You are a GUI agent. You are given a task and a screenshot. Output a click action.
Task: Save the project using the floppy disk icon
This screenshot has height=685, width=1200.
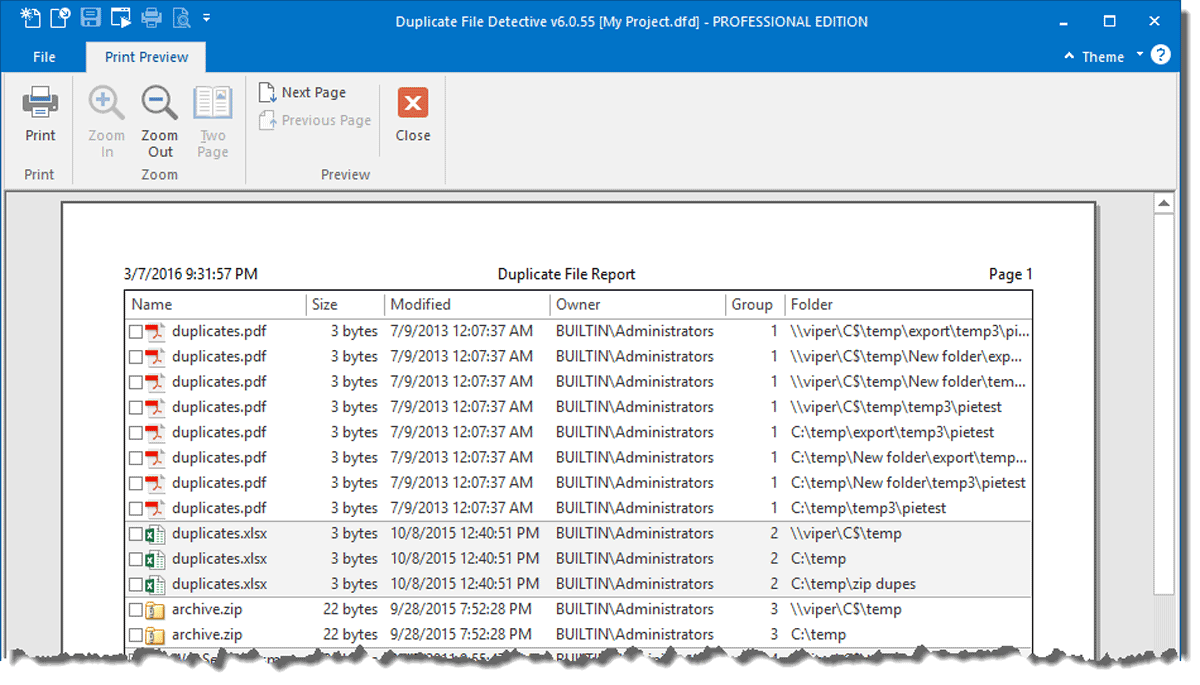pos(89,17)
